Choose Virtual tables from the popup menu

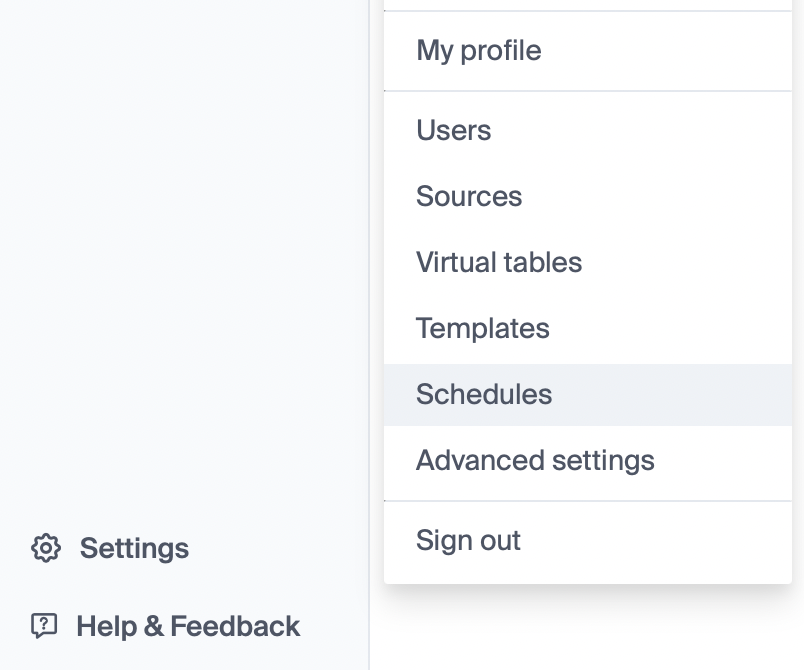coord(588,262)
